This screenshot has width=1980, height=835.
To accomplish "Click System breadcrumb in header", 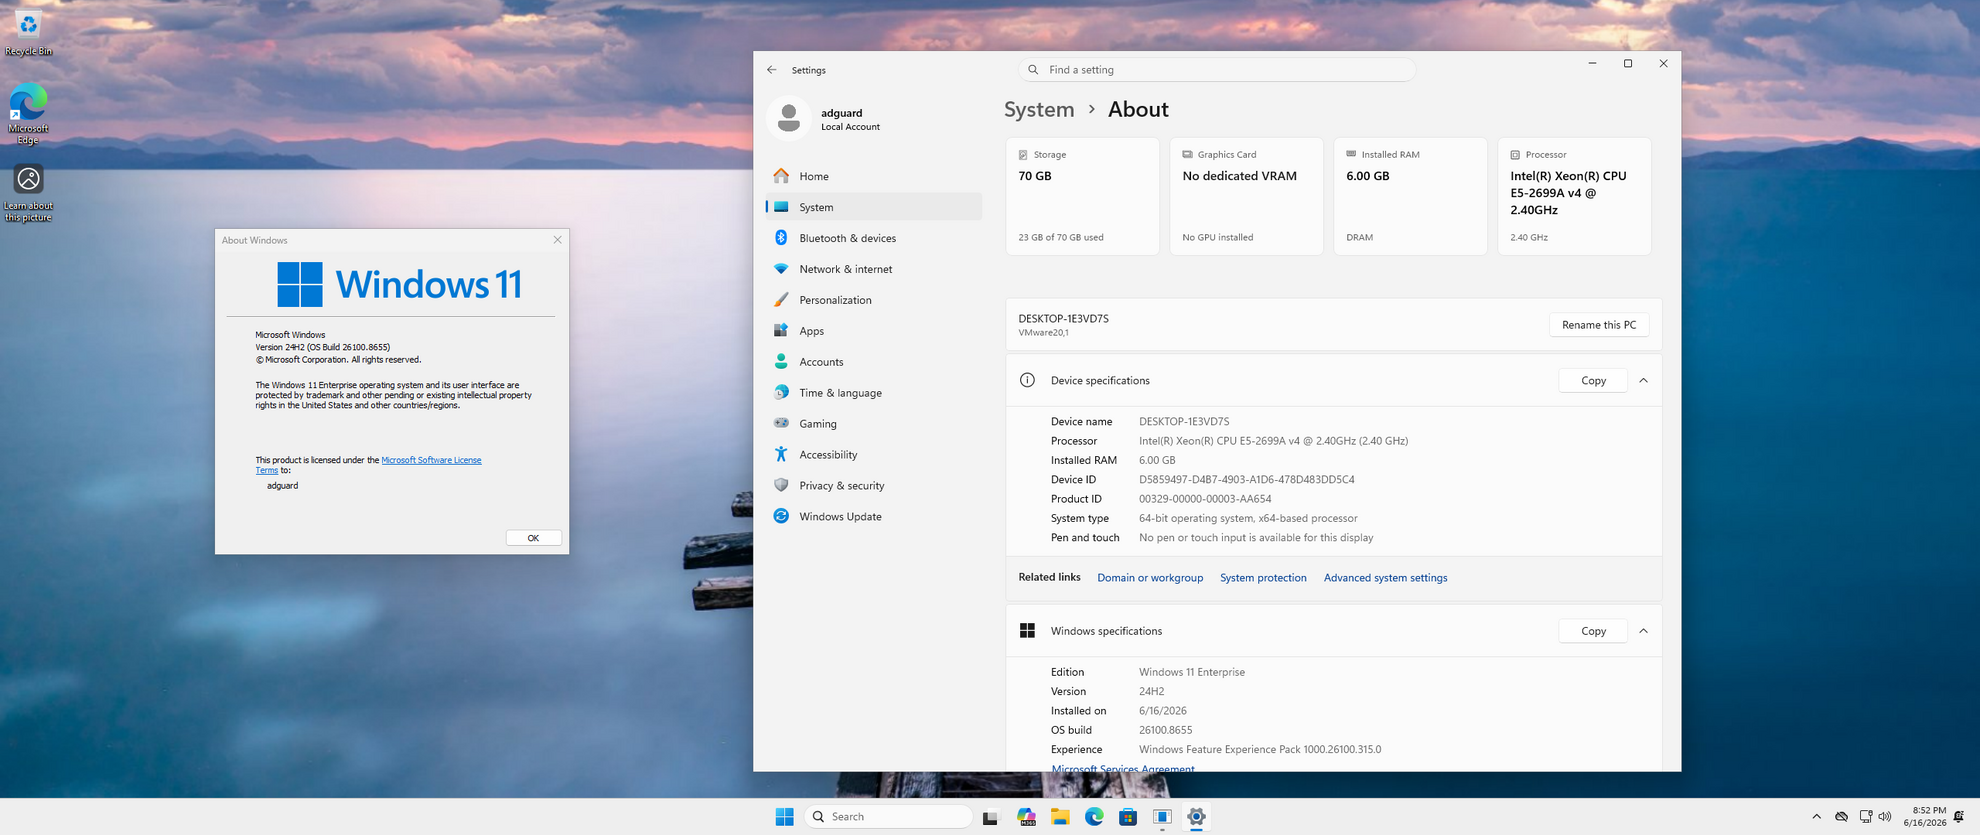I will 1039,109.
